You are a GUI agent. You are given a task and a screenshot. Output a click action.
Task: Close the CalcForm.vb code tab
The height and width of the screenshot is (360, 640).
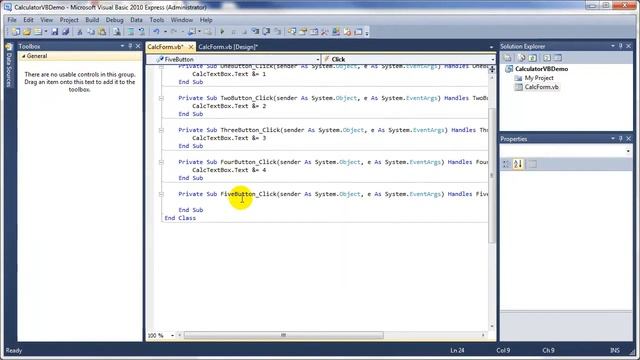tap(191, 47)
